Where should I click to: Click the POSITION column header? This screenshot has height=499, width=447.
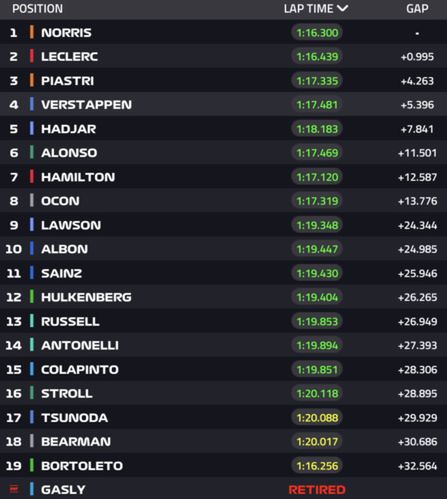(37, 9)
